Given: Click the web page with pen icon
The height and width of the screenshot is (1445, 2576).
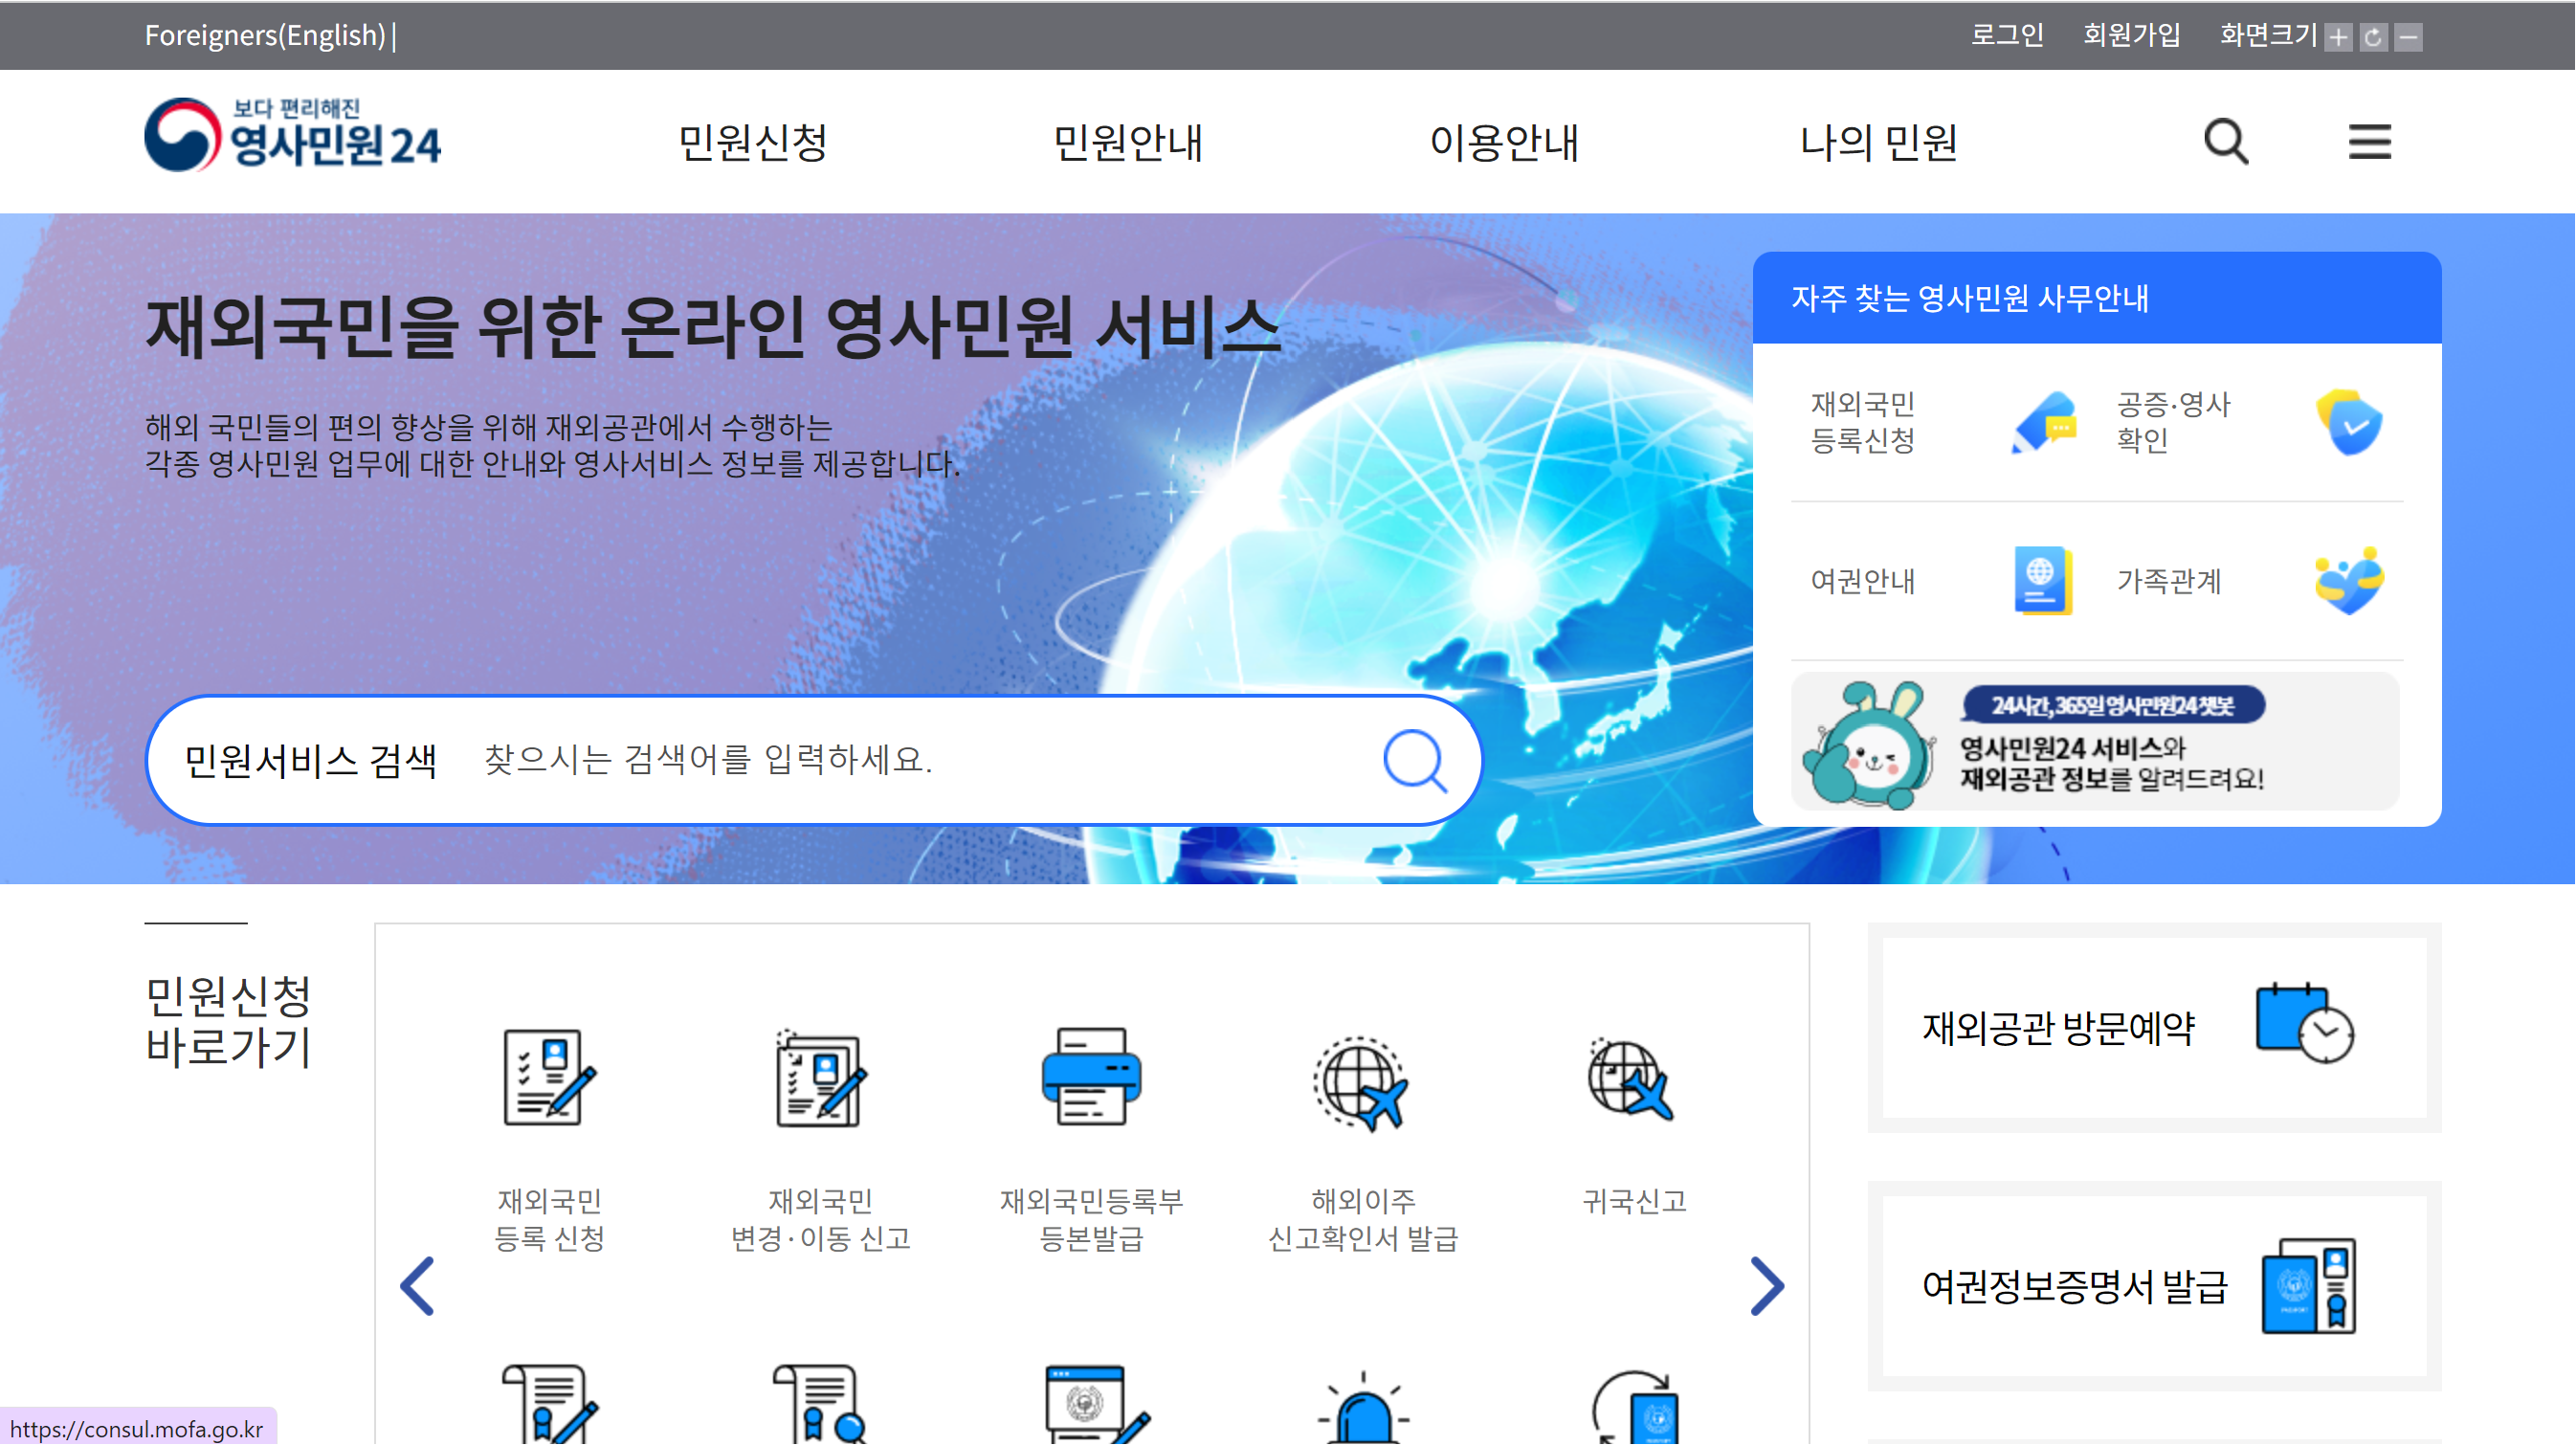Looking at the screenshot, I should pos(1096,1404).
